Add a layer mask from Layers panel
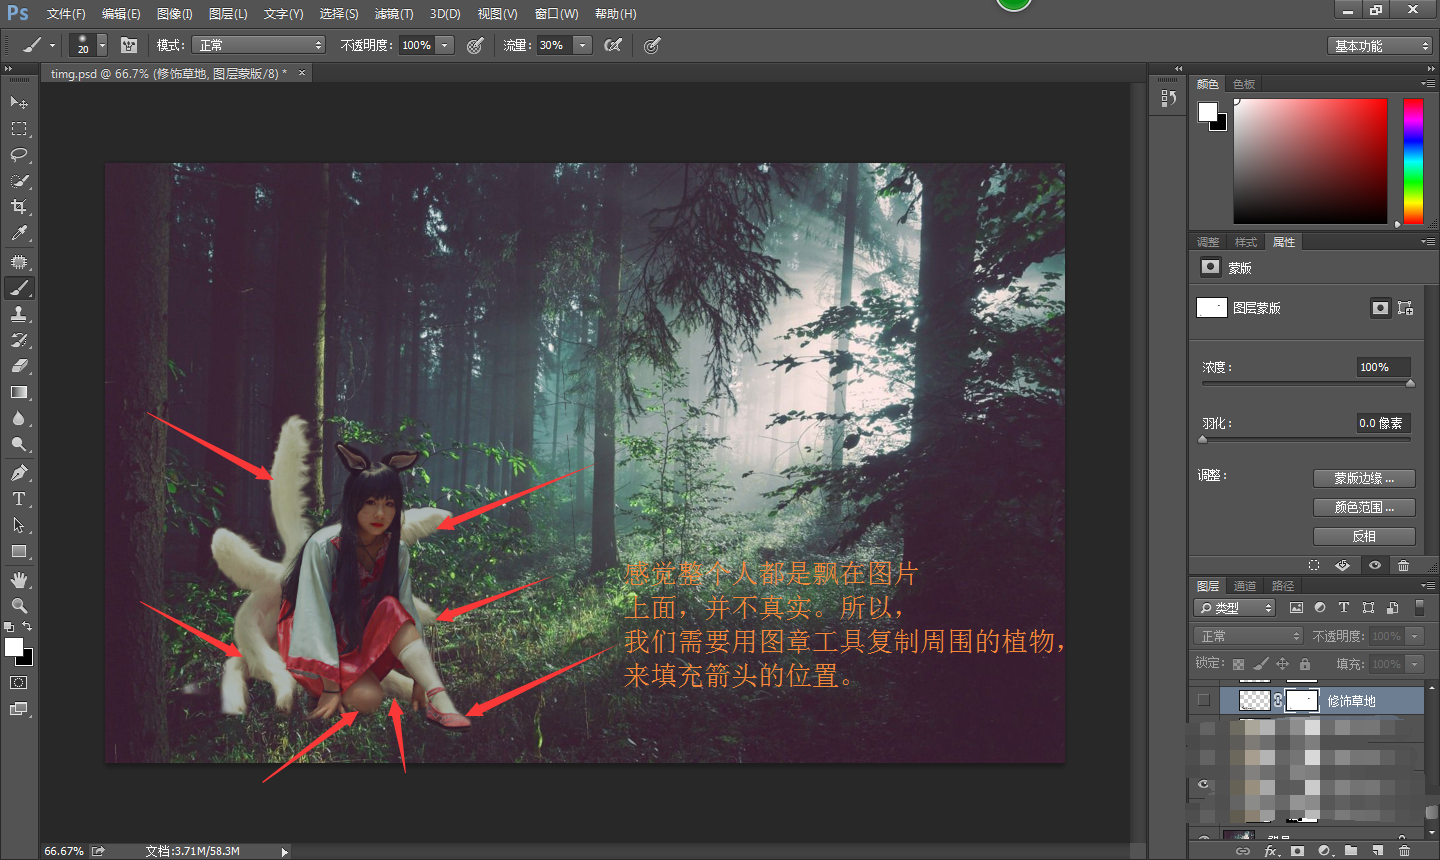This screenshot has height=860, width=1440. click(1297, 851)
